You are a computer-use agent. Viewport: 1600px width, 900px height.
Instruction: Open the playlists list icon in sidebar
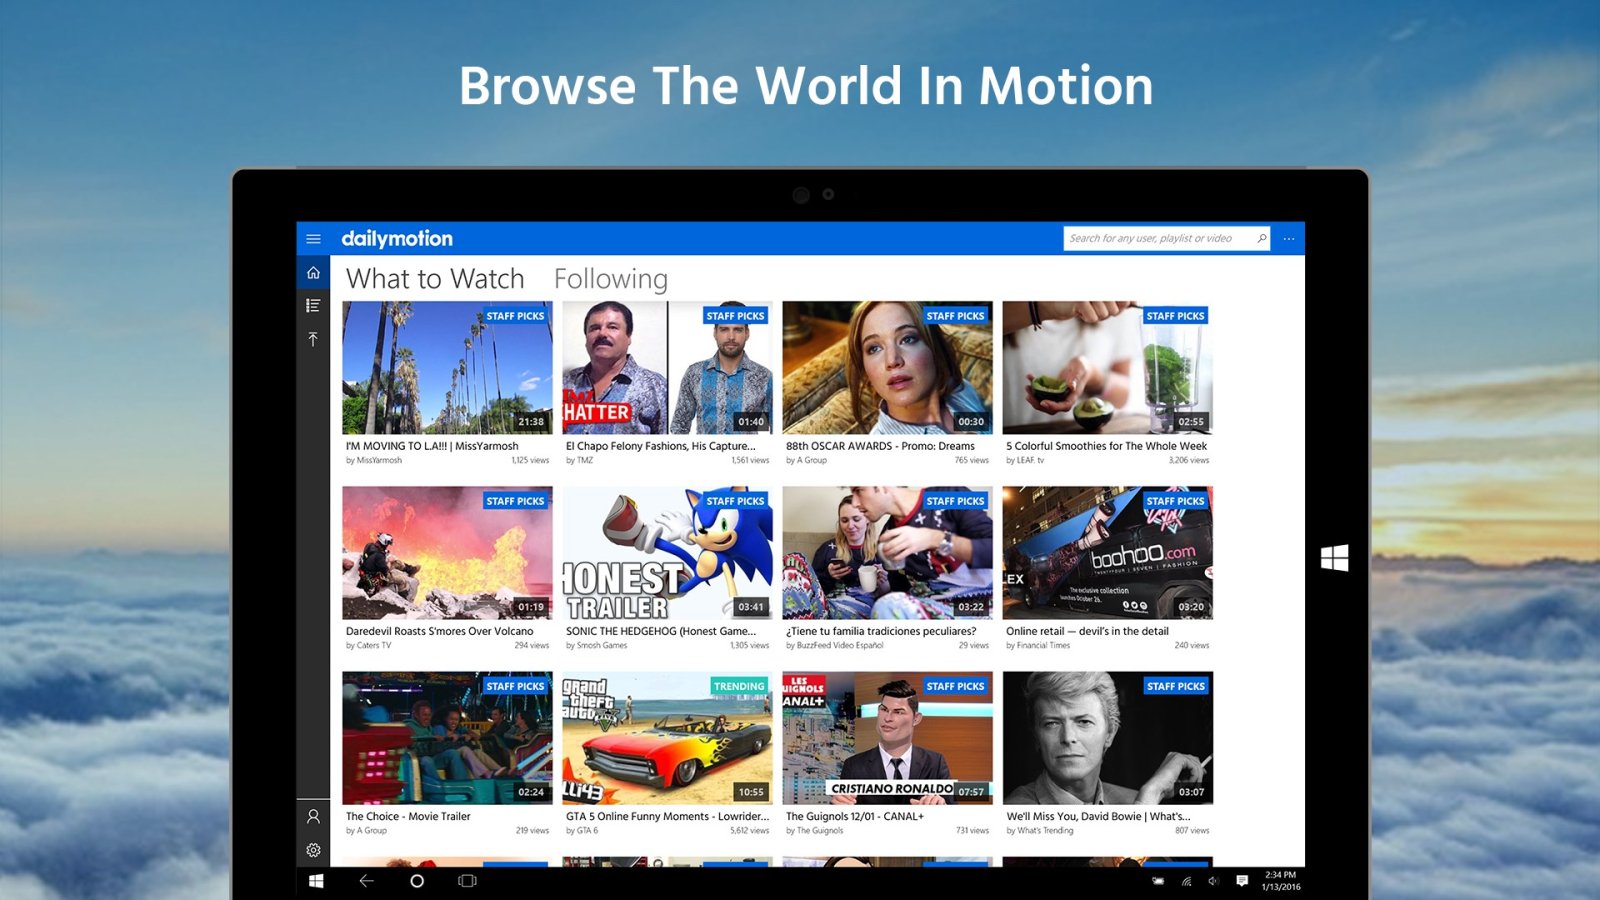(313, 306)
